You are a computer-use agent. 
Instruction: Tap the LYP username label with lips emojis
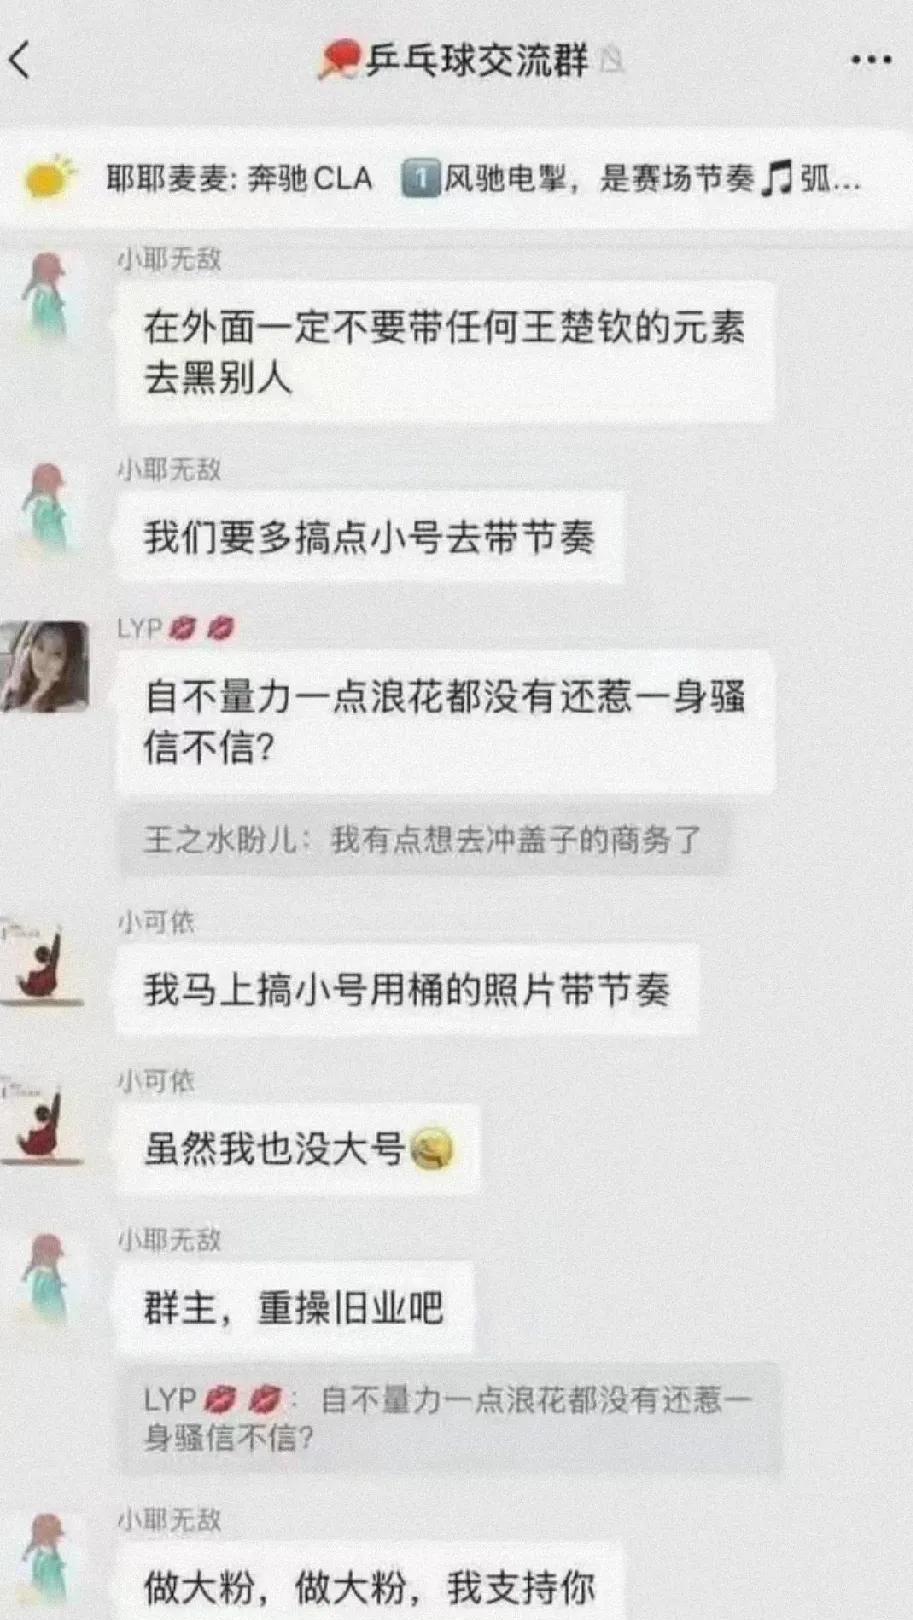coord(176,628)
